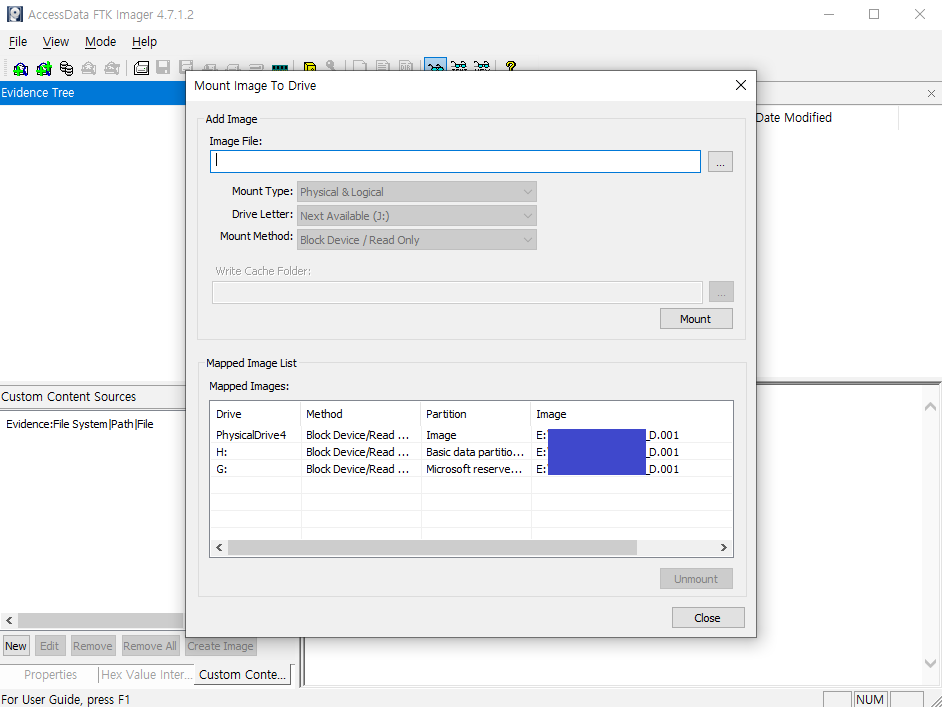Click the Remove All button
This screenshot has width=942, height=707.
(150, 646)
